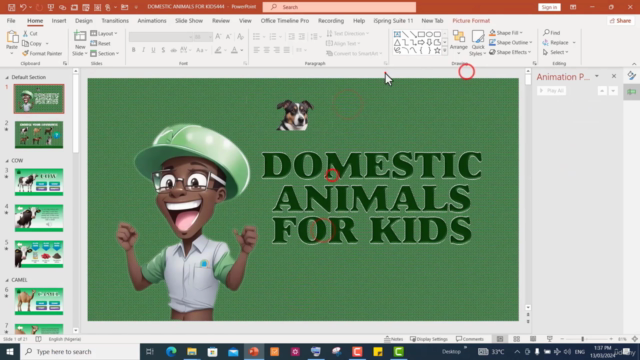Click the Arrange icon

(x=459, y=37)
